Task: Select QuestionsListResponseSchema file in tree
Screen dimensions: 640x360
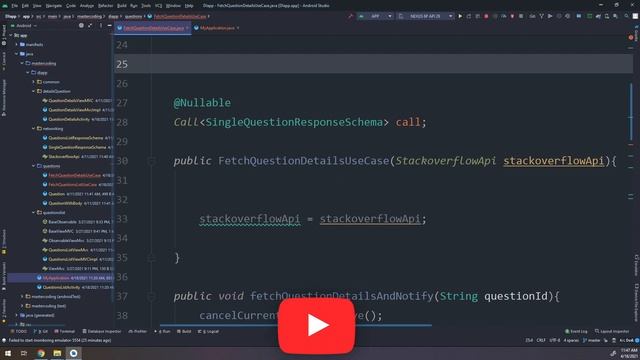Action: click(x=76, y=138)
